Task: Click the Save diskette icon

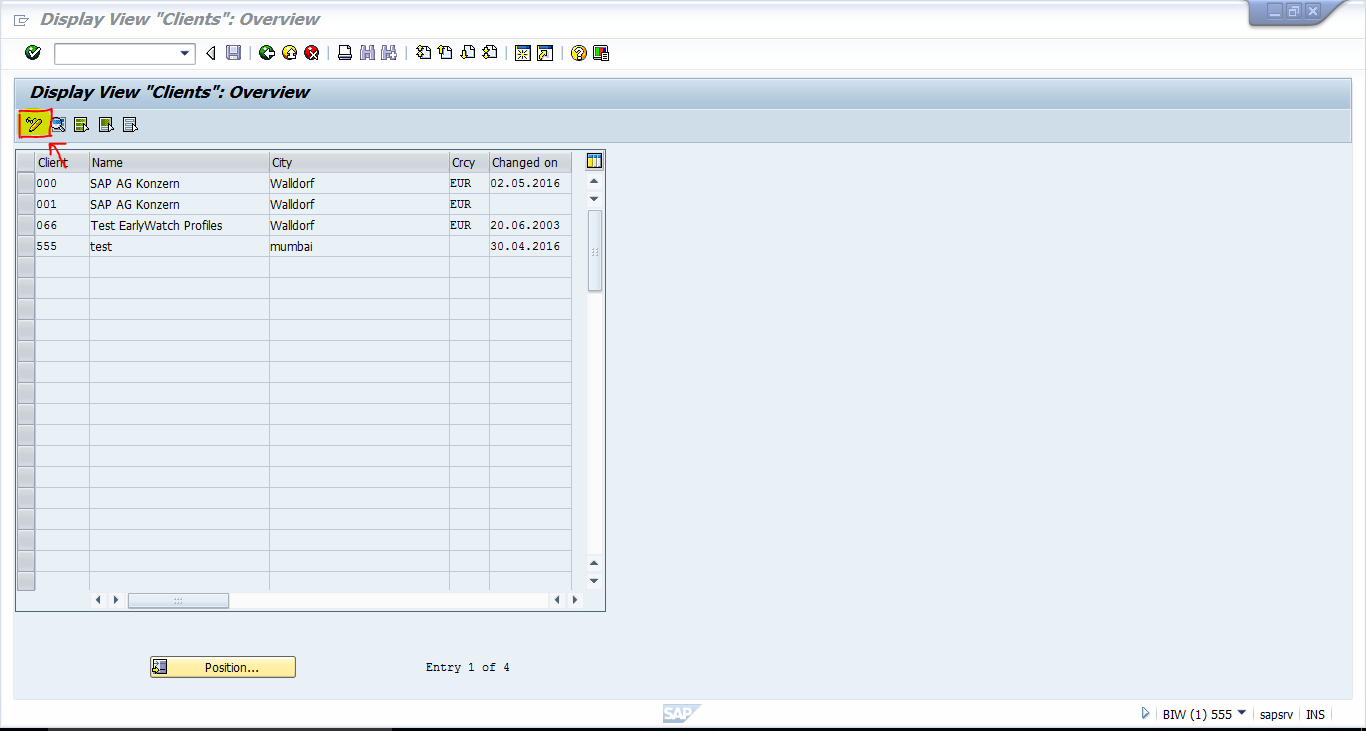Action: tap(233, 53)
